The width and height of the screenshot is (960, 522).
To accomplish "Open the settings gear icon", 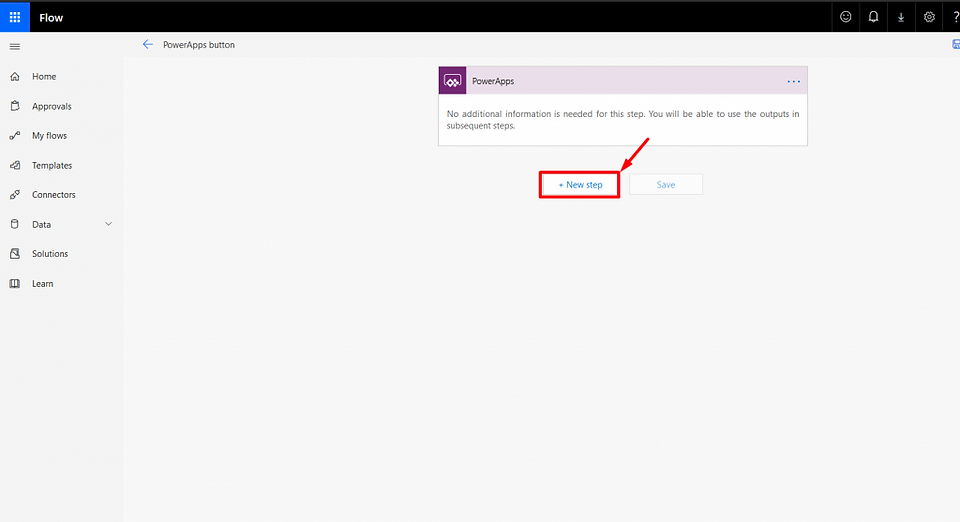I will pos(929,17).
